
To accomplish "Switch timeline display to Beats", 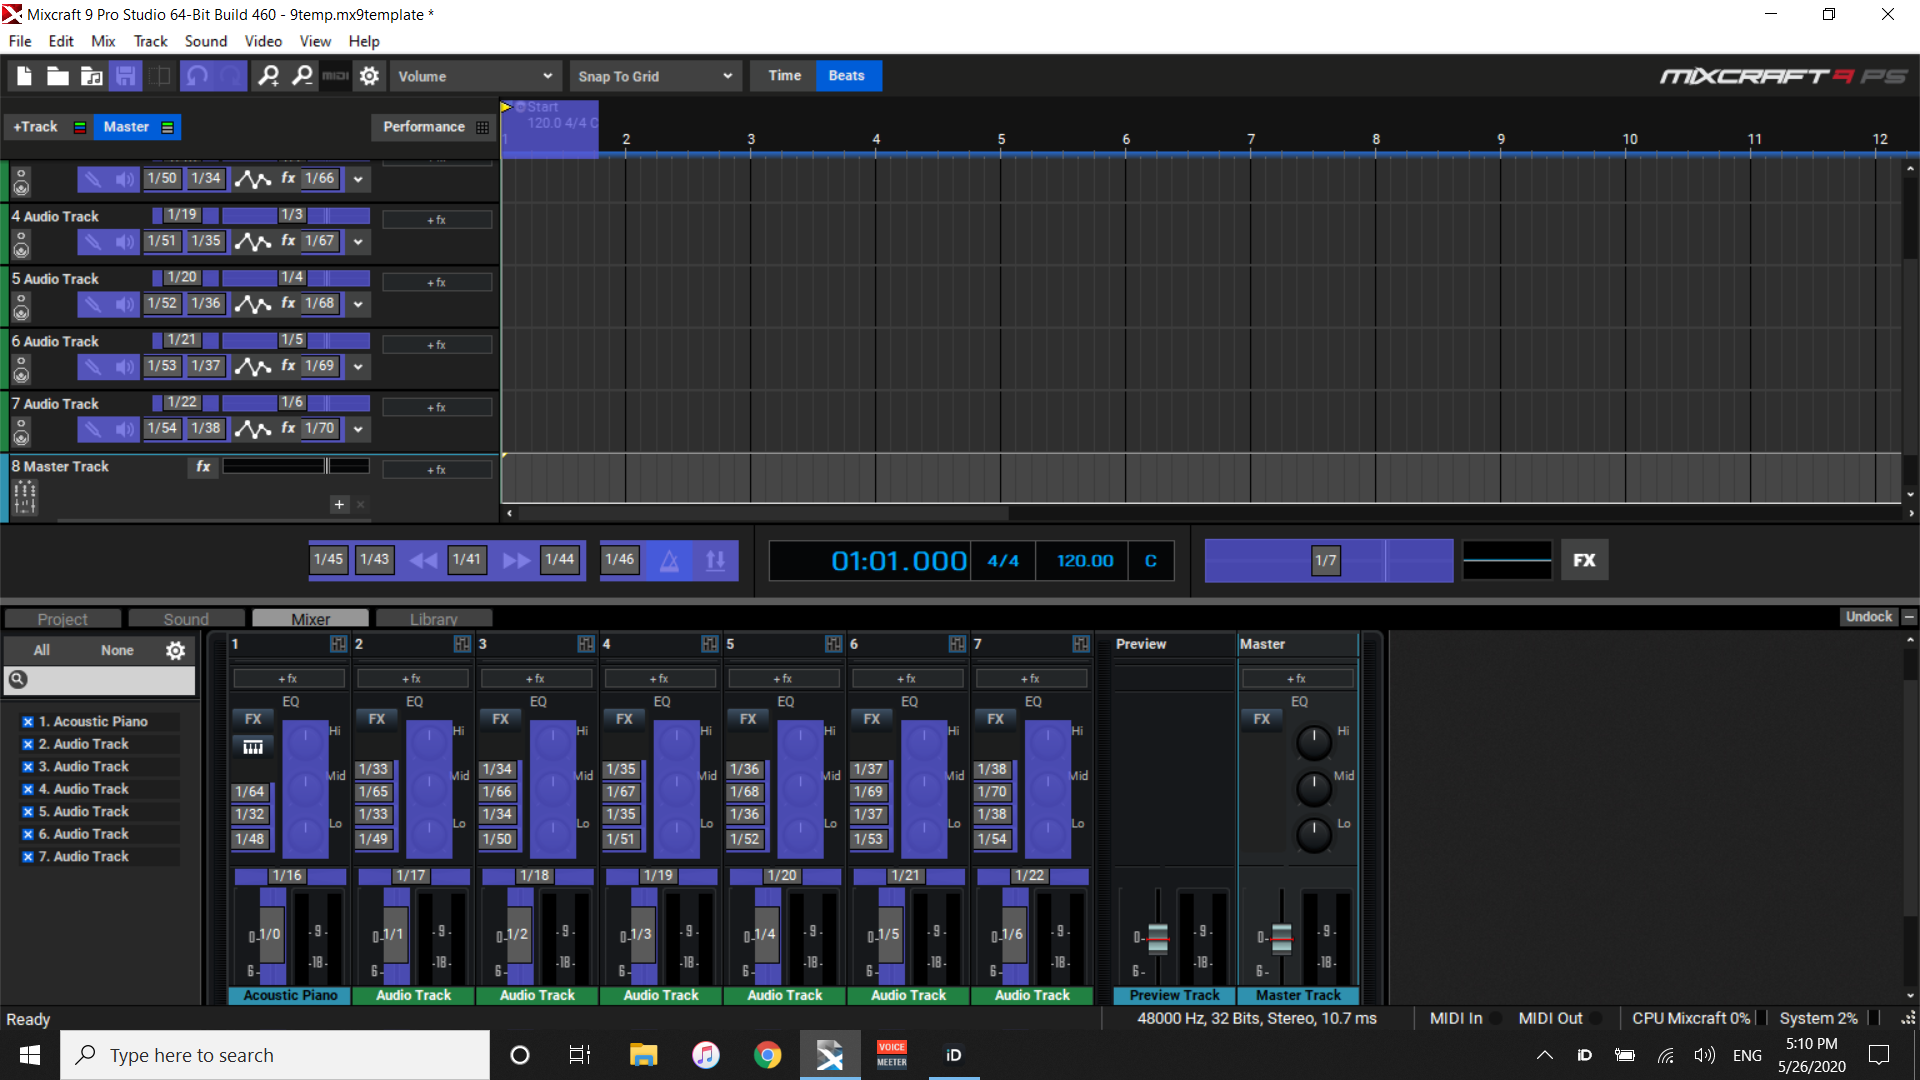I will tap(847, 76).
